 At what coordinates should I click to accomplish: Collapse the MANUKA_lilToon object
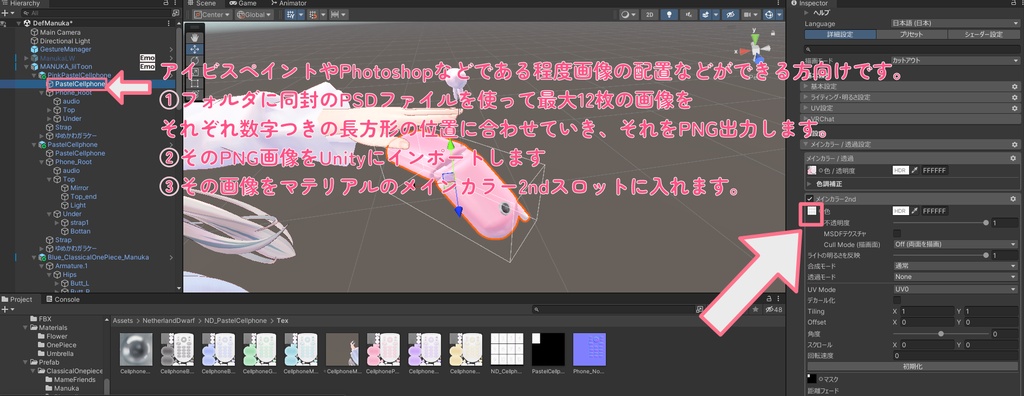(x=27, y=67)
